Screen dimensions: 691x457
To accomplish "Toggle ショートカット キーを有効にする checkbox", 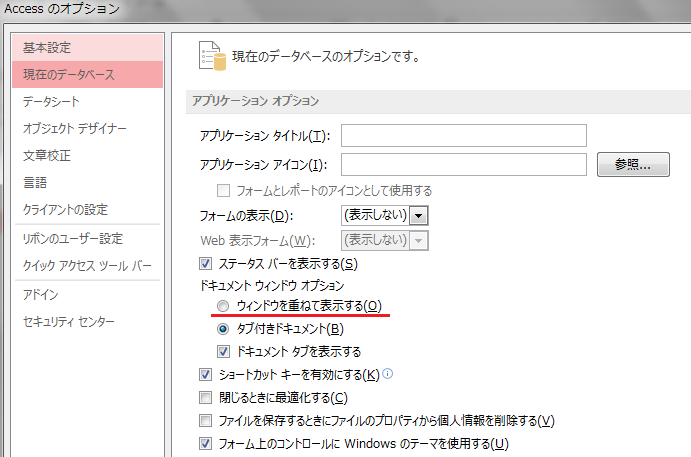I will point(205,375).
